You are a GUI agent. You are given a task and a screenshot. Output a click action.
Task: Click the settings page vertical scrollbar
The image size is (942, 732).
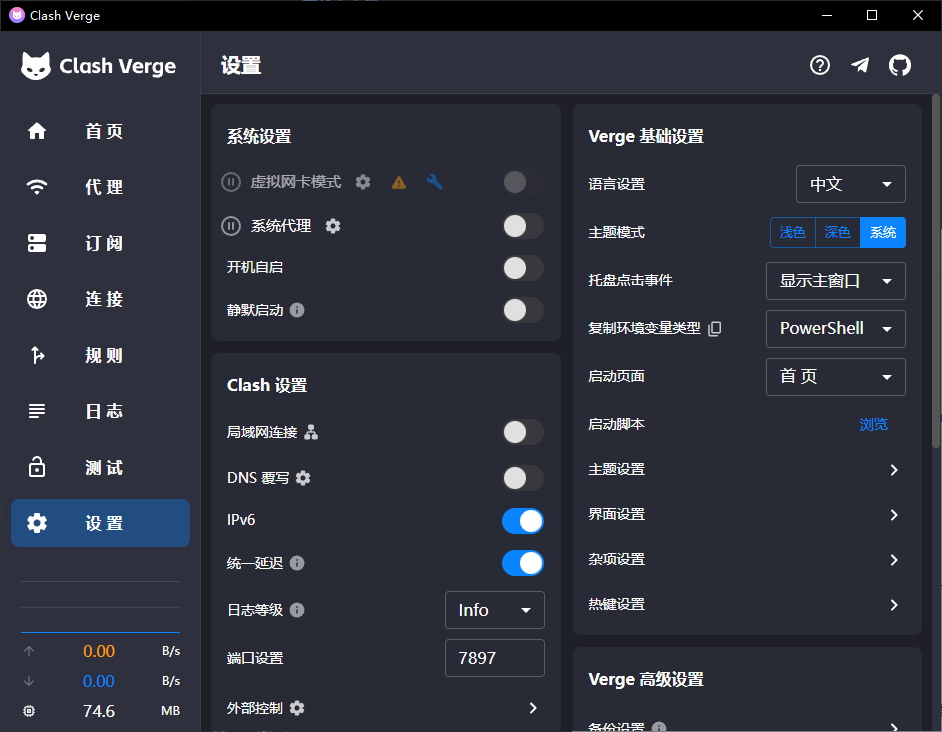click(x=935, y=270)
